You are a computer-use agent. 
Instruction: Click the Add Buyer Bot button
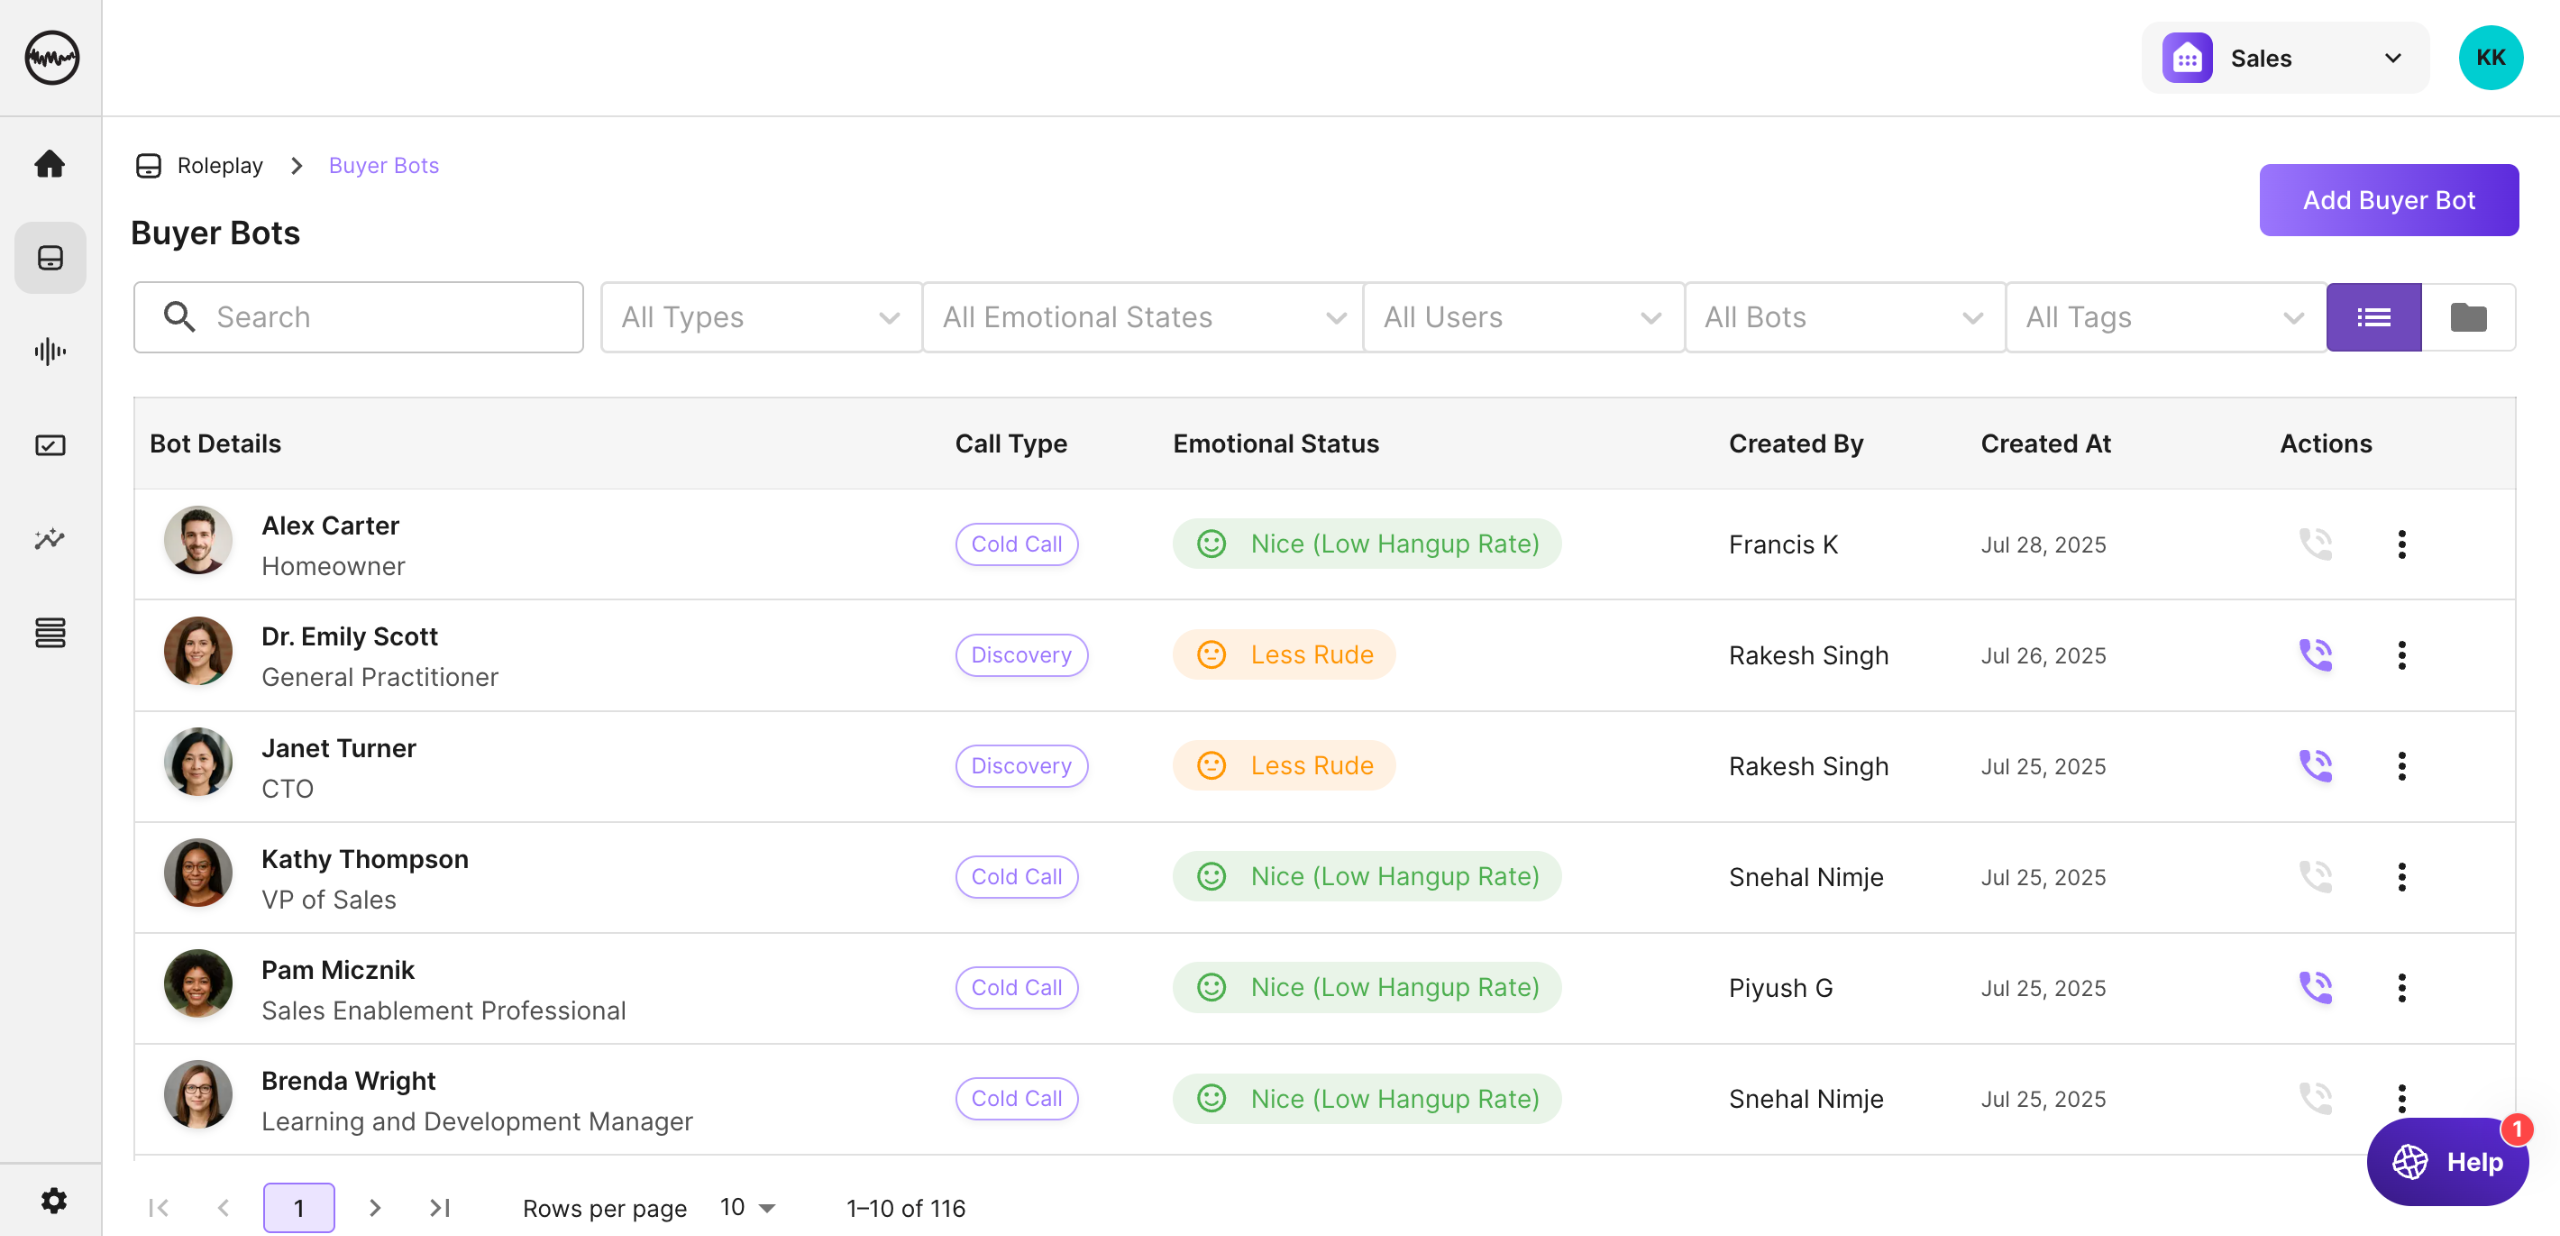pos(2388,200)
